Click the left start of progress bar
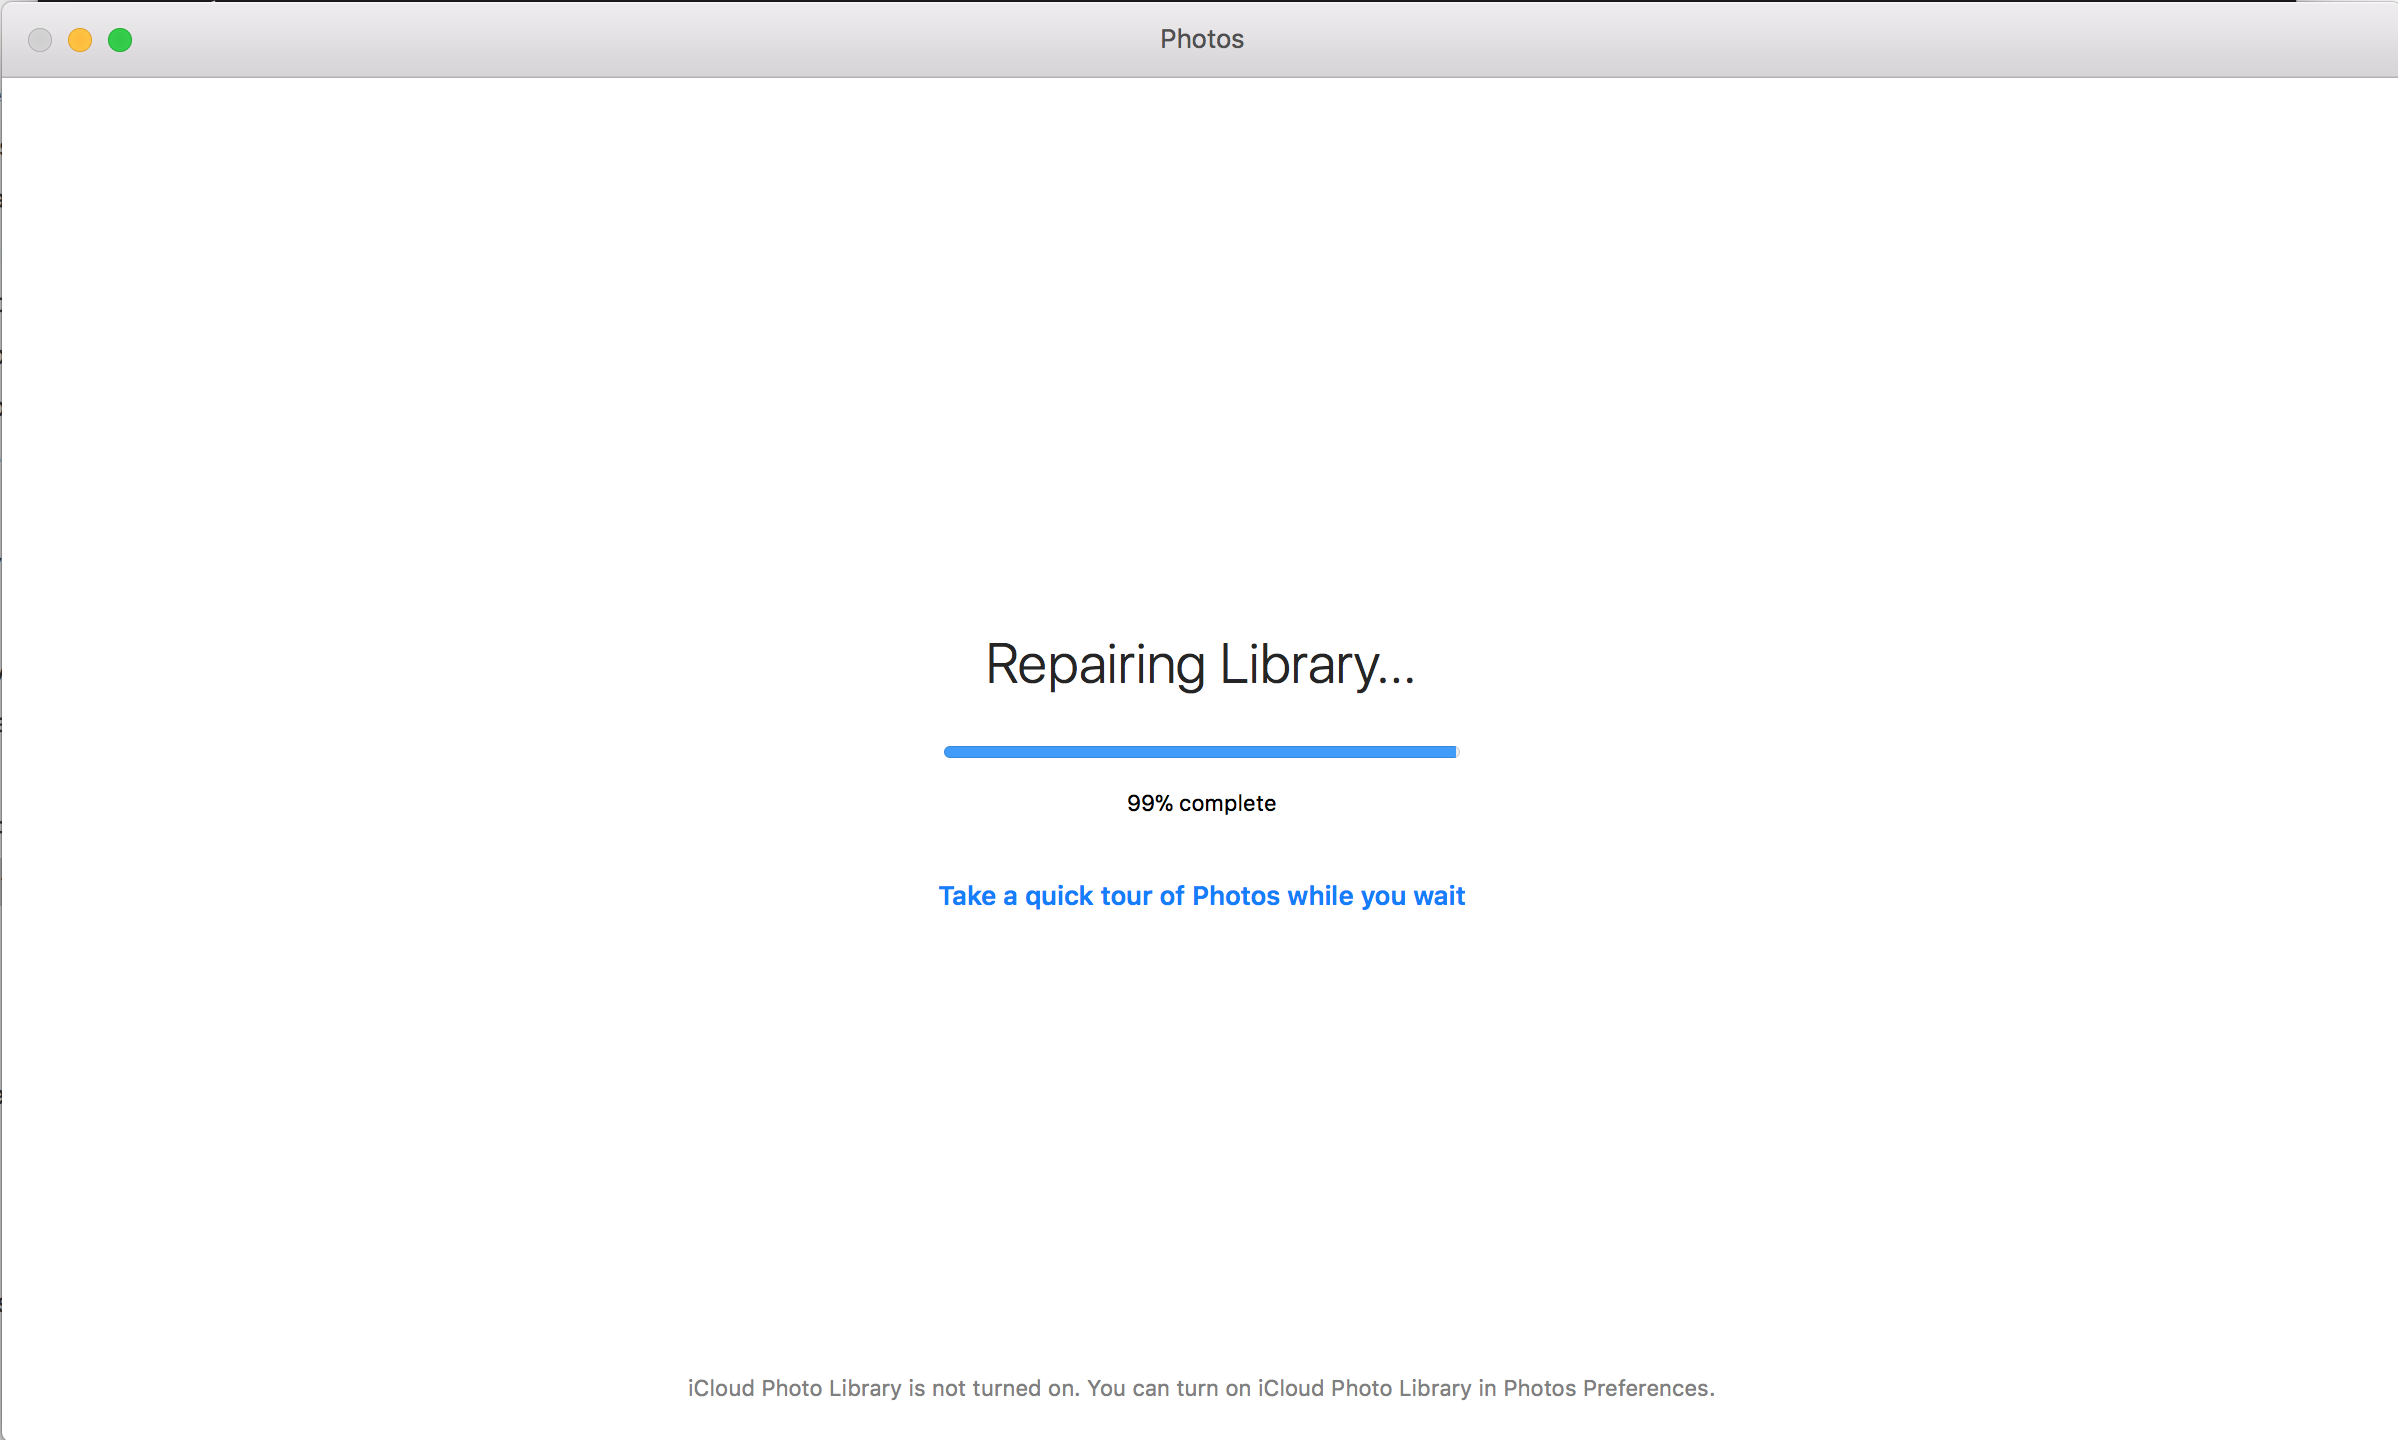 click(950, 752)
